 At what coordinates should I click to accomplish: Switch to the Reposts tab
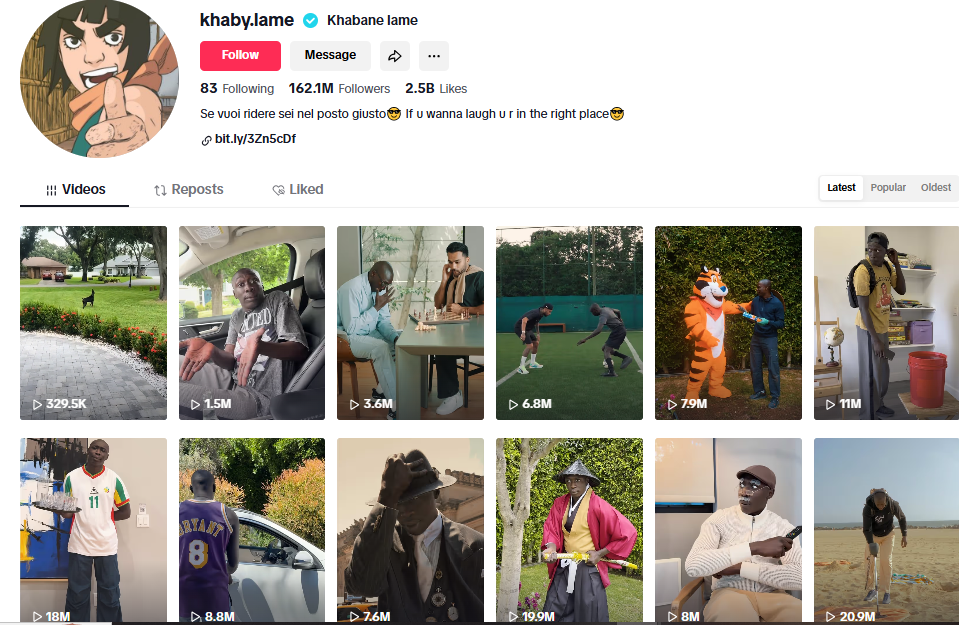(x=188, y=189)
